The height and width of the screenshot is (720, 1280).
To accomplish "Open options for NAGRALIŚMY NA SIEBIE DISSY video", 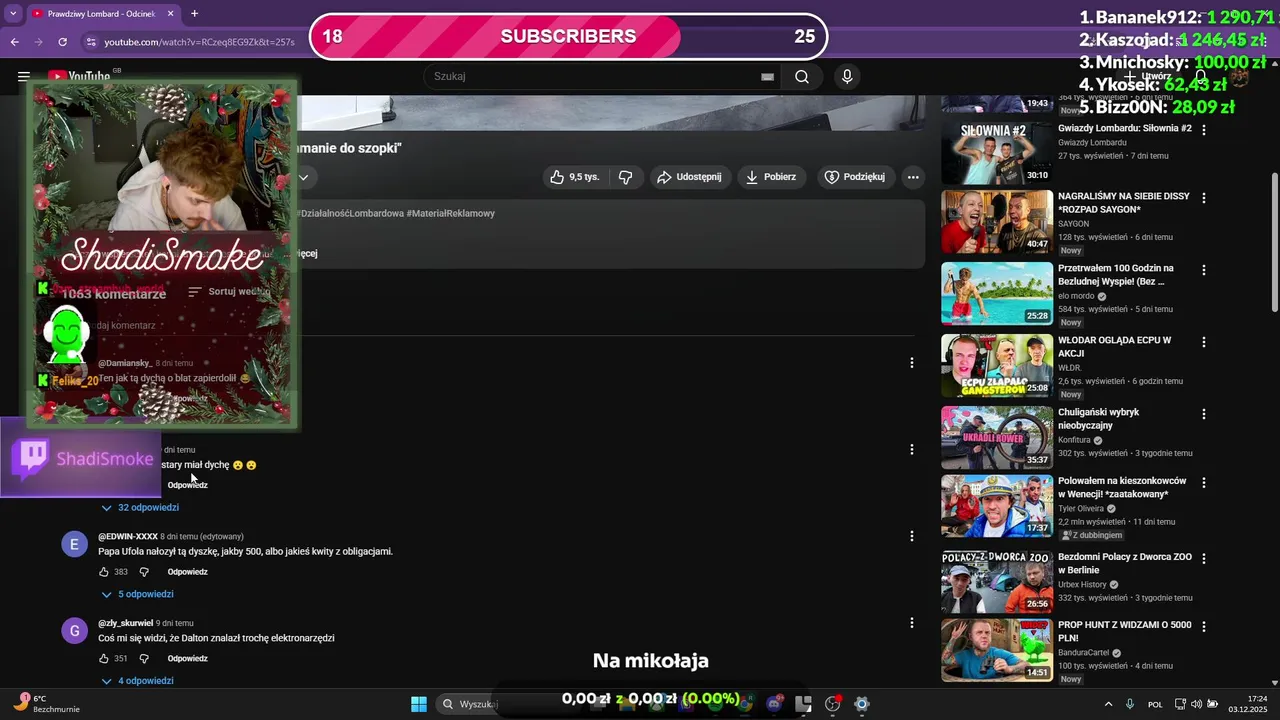I will [1203, 198].
